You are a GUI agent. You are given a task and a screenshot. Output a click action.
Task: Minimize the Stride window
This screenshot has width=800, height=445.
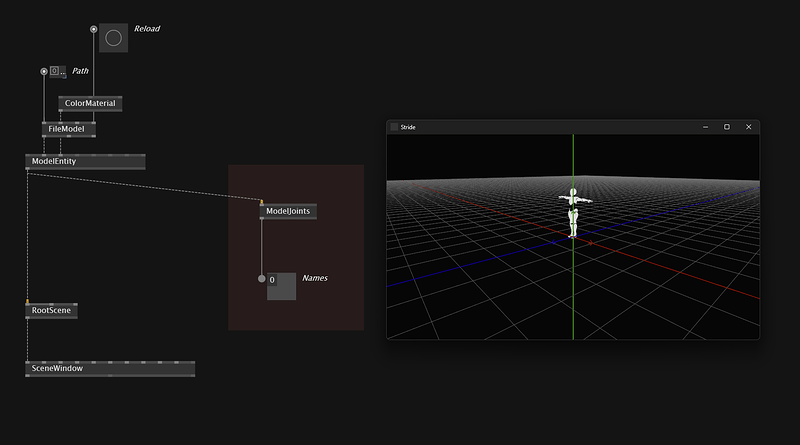pos(706,127)
